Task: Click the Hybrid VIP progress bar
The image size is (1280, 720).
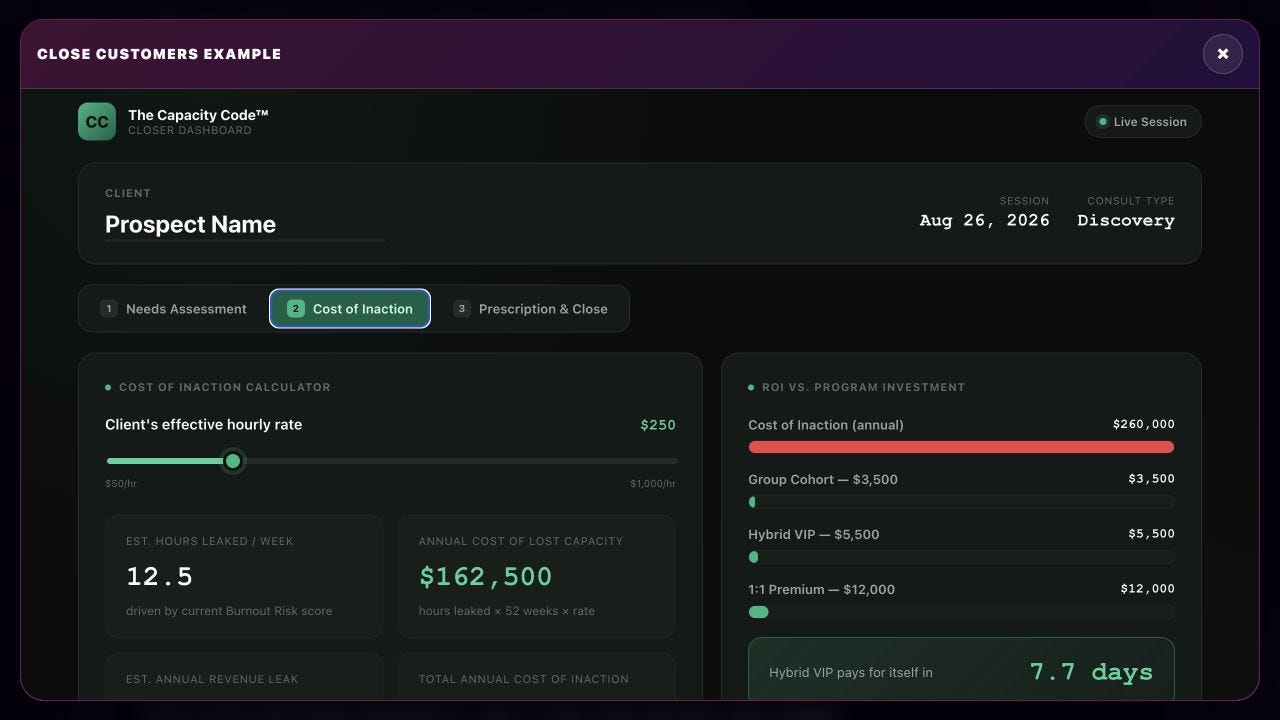Action: point(961,557)
